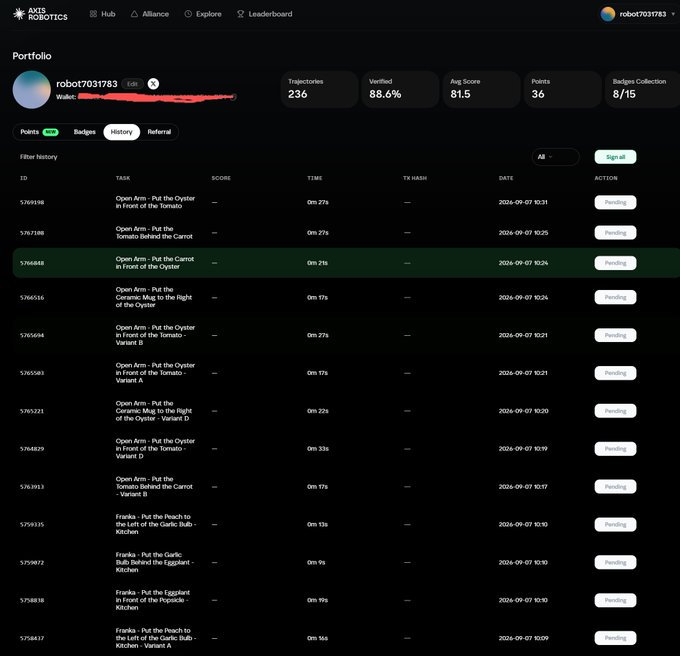The height and width of the screenshot is (656, 680).
Task: Open the Hub grid icon
Action: click(93, 14)
